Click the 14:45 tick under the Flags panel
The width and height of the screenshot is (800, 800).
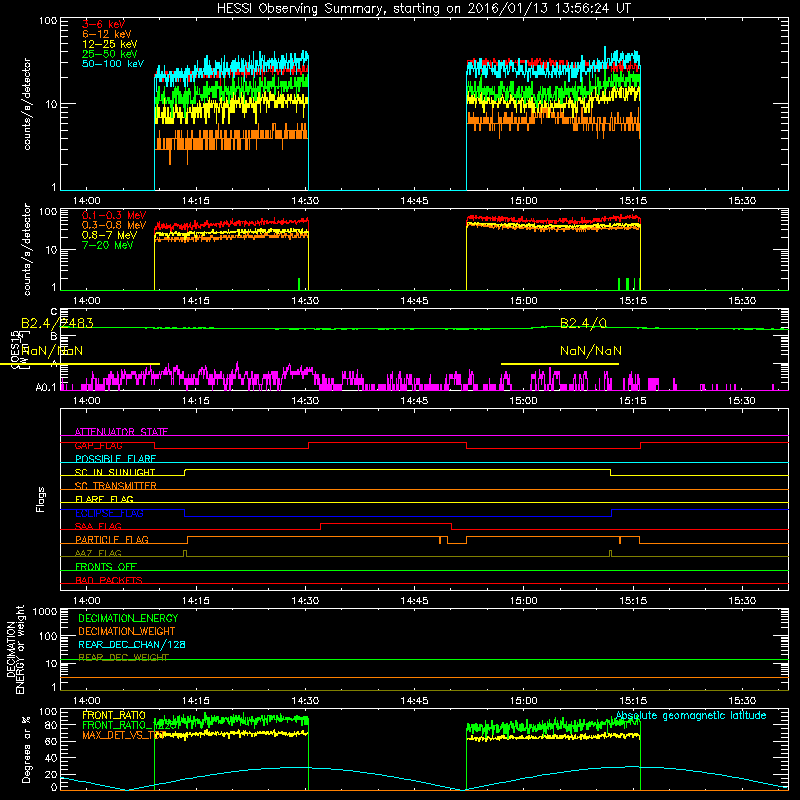414,600
